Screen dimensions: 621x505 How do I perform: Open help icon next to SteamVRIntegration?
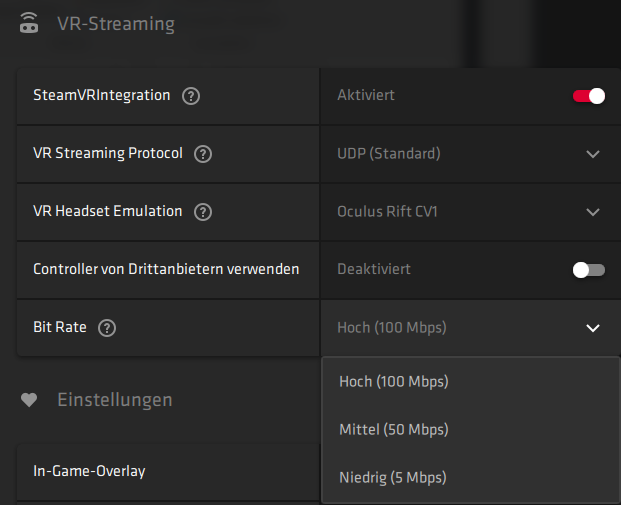pyautogui.click(x=192, y=96)
